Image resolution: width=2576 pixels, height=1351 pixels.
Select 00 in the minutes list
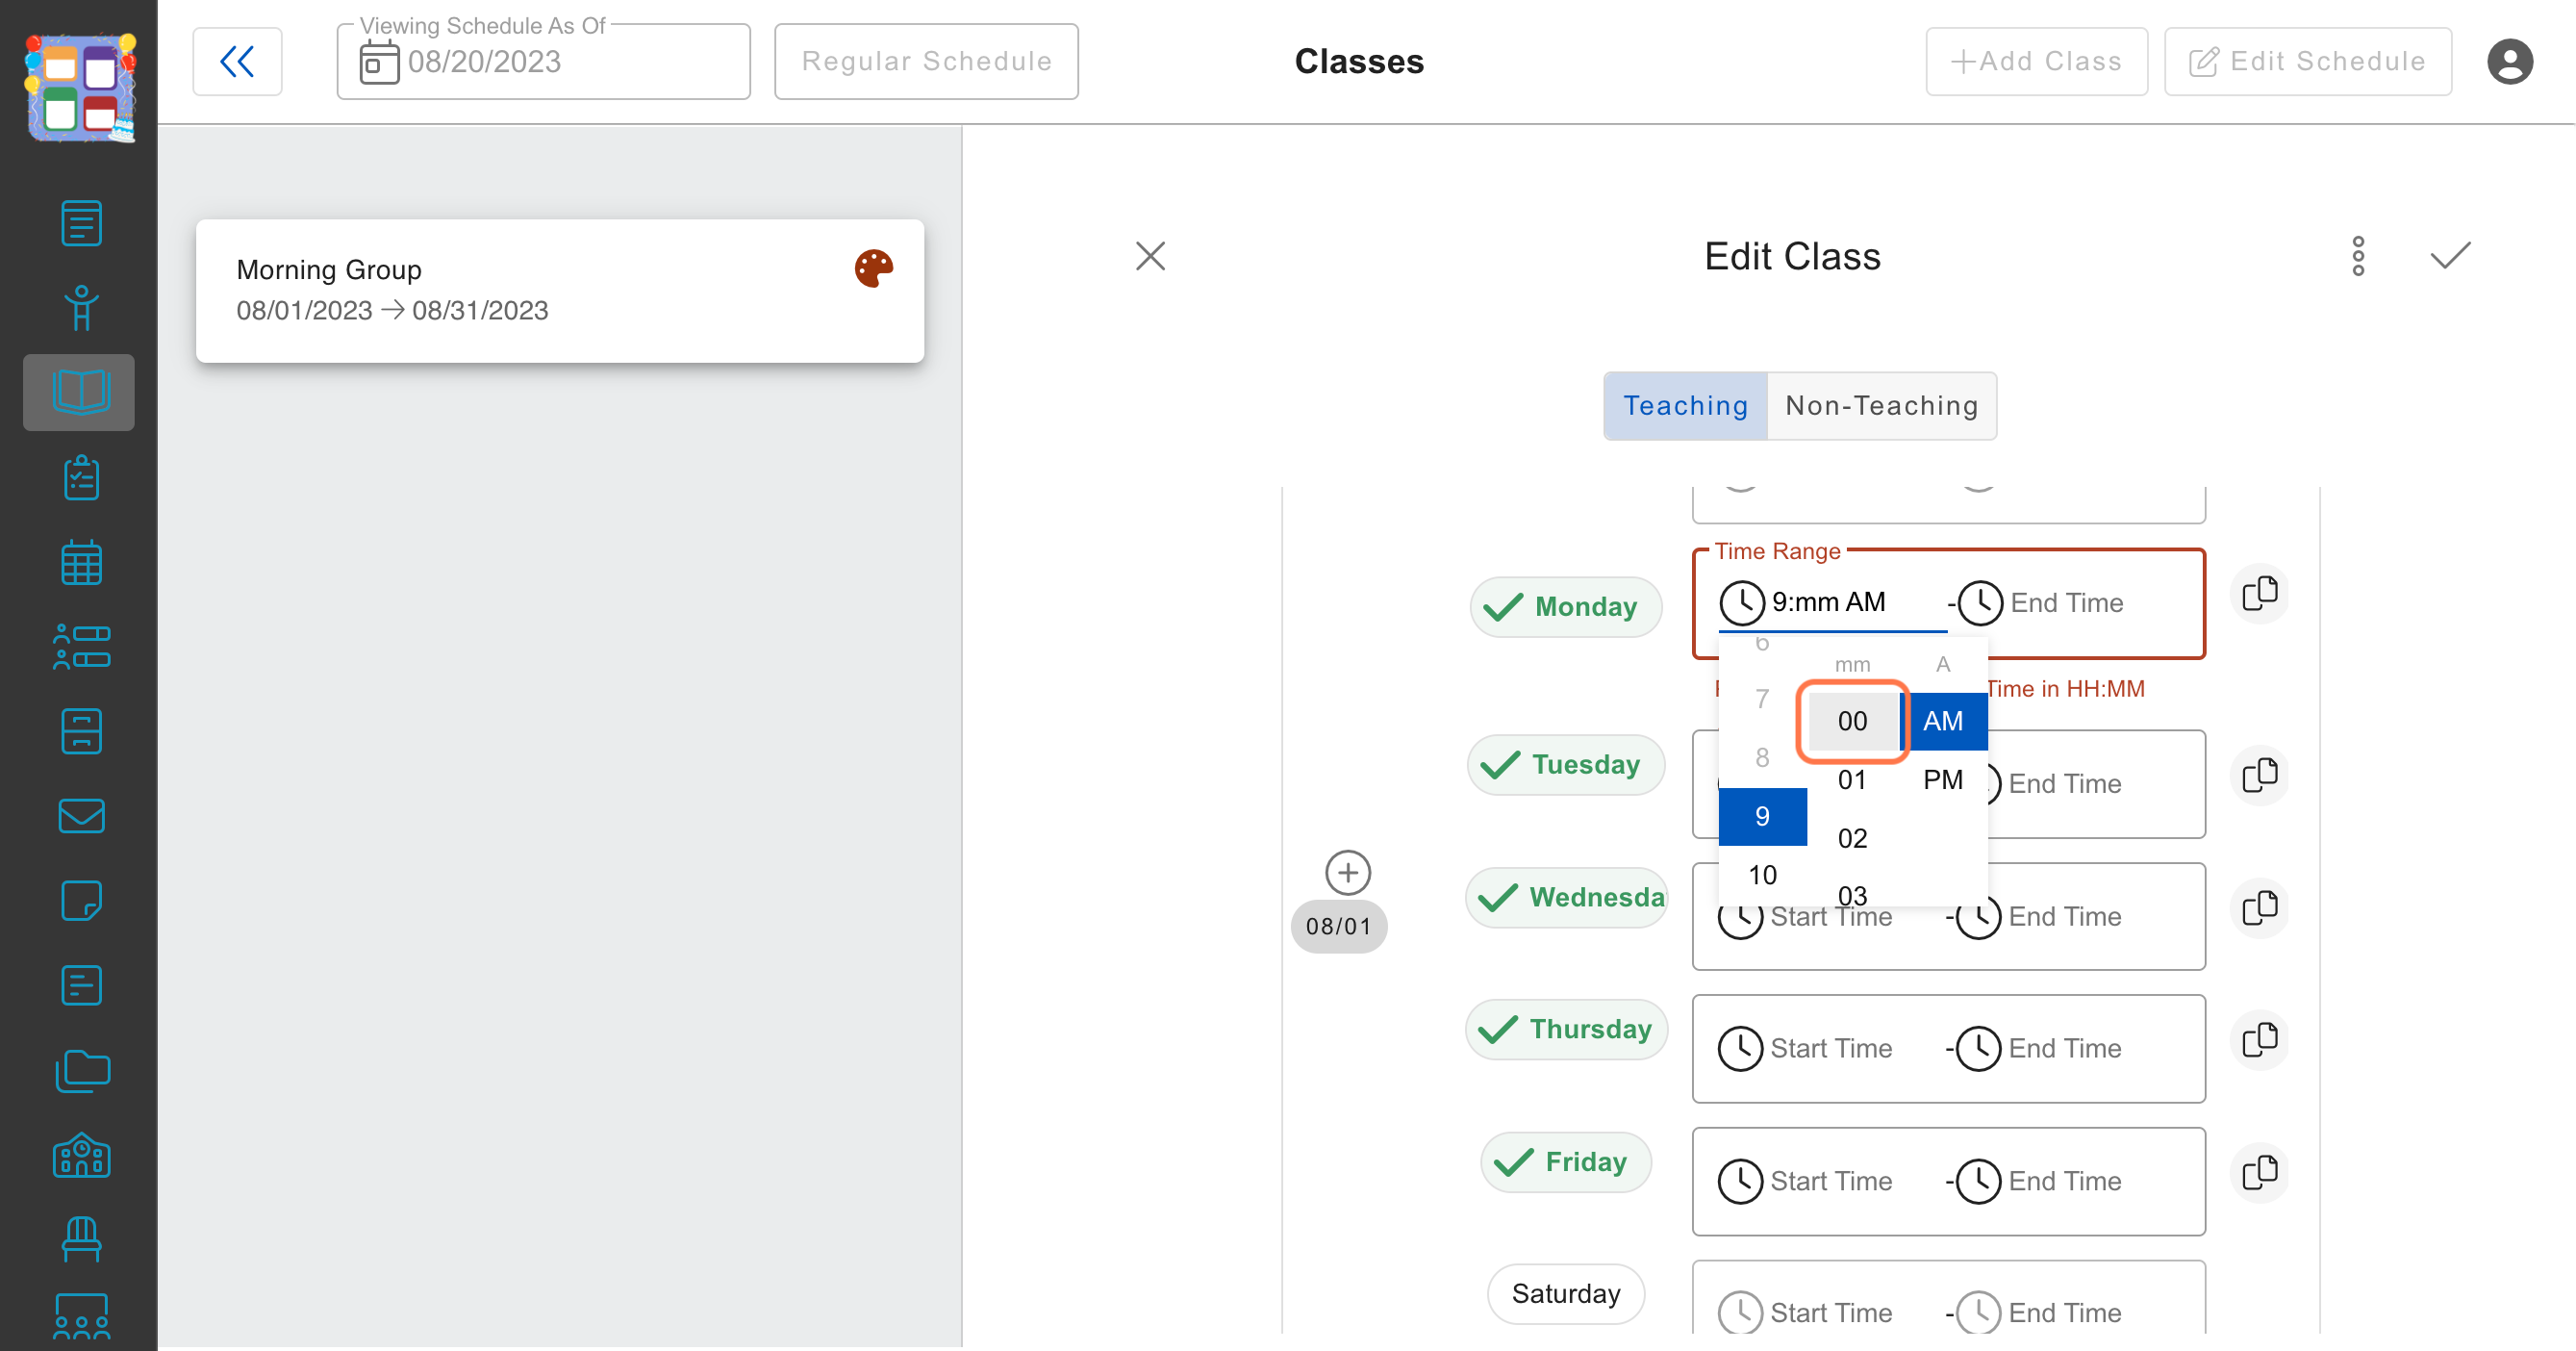click(x=1852, y=721)
